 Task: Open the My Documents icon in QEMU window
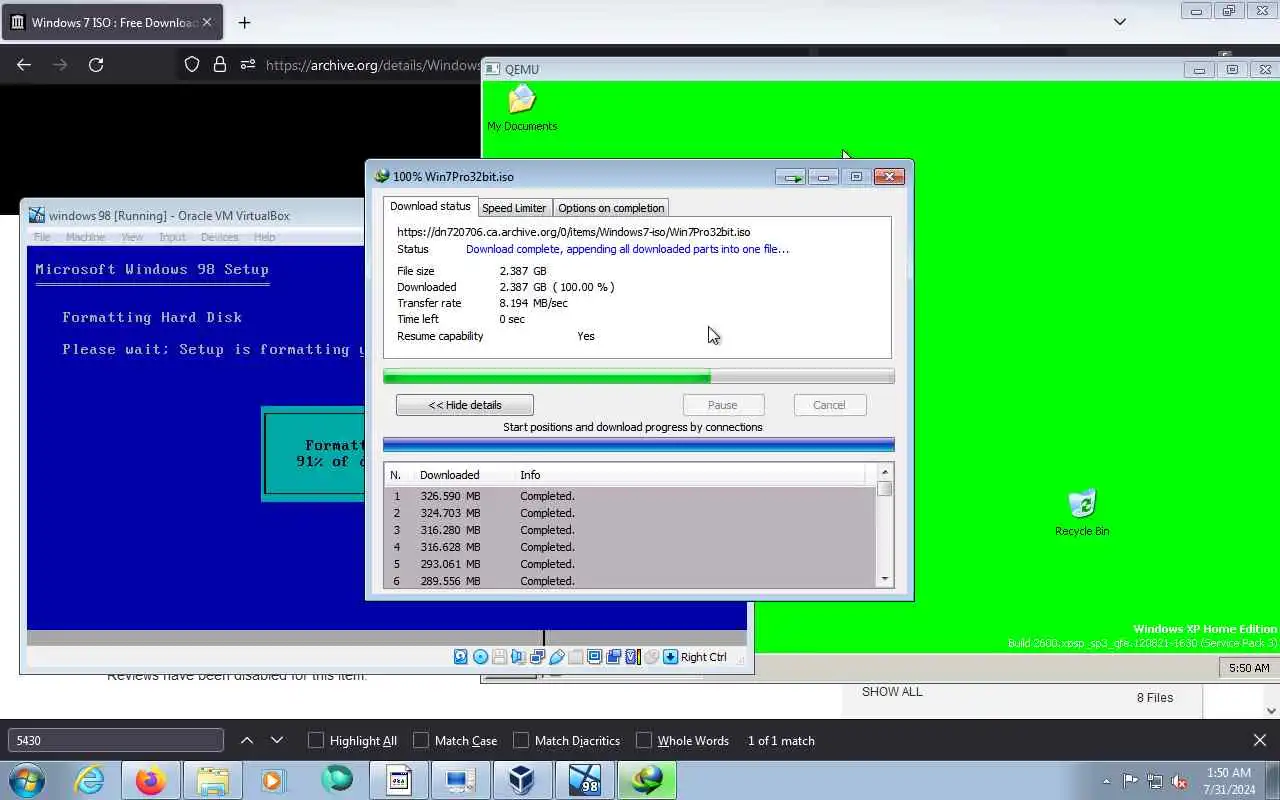pos(522,108)
